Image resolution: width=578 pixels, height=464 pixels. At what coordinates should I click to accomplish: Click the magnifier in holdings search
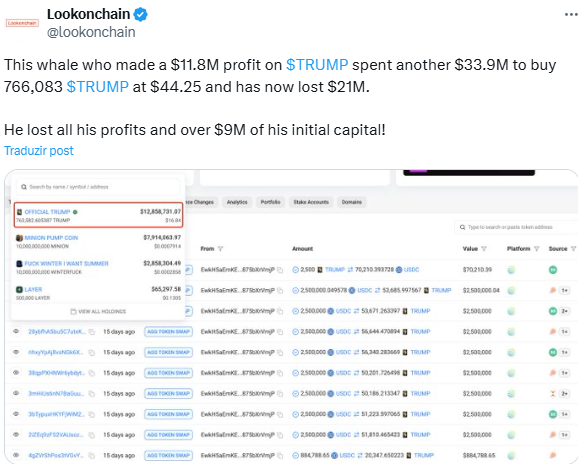pos(24,187)
